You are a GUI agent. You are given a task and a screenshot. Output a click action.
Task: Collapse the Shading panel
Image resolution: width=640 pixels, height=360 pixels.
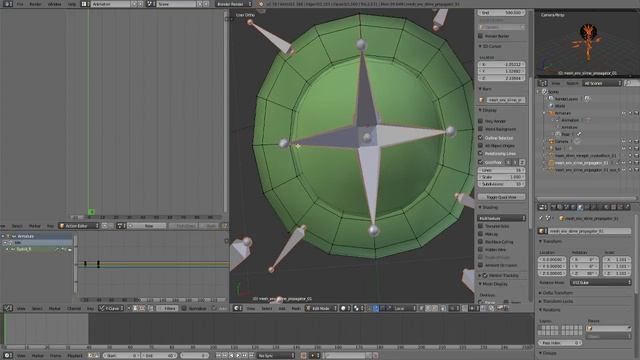489,207
